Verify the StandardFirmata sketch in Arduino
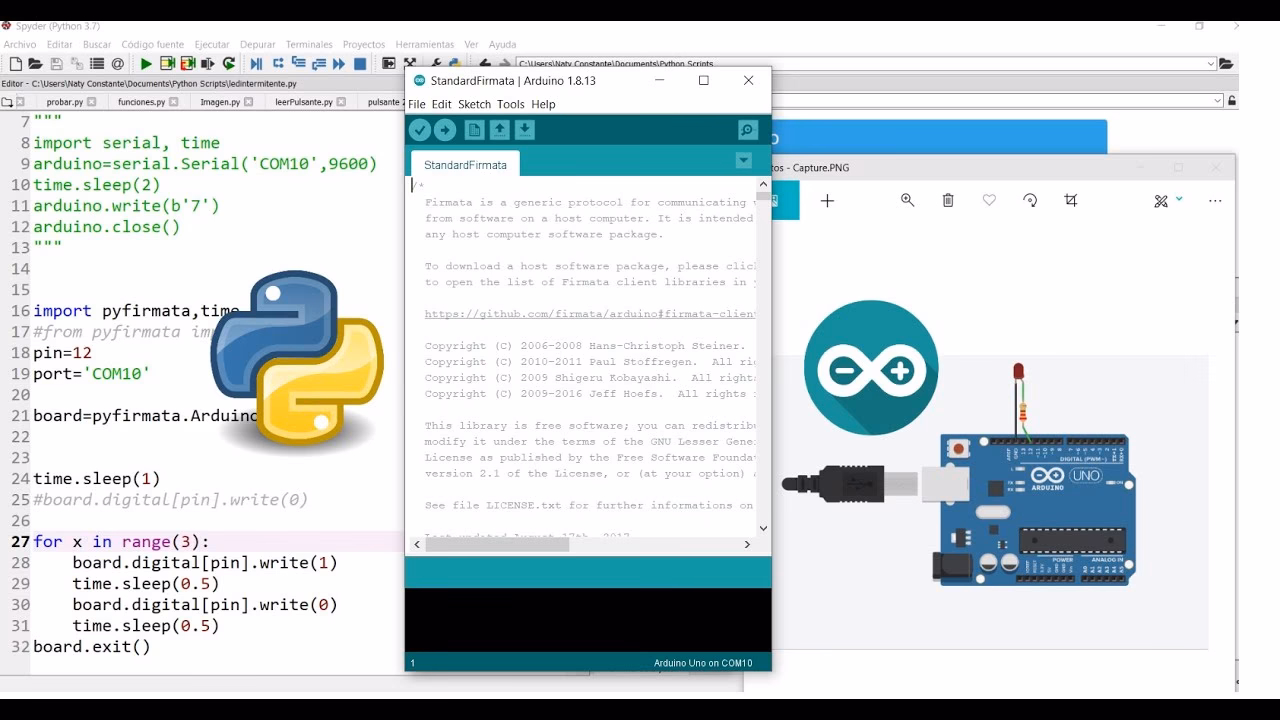The width and height of the screenshot is (1280, 720). tap(420, 129)
